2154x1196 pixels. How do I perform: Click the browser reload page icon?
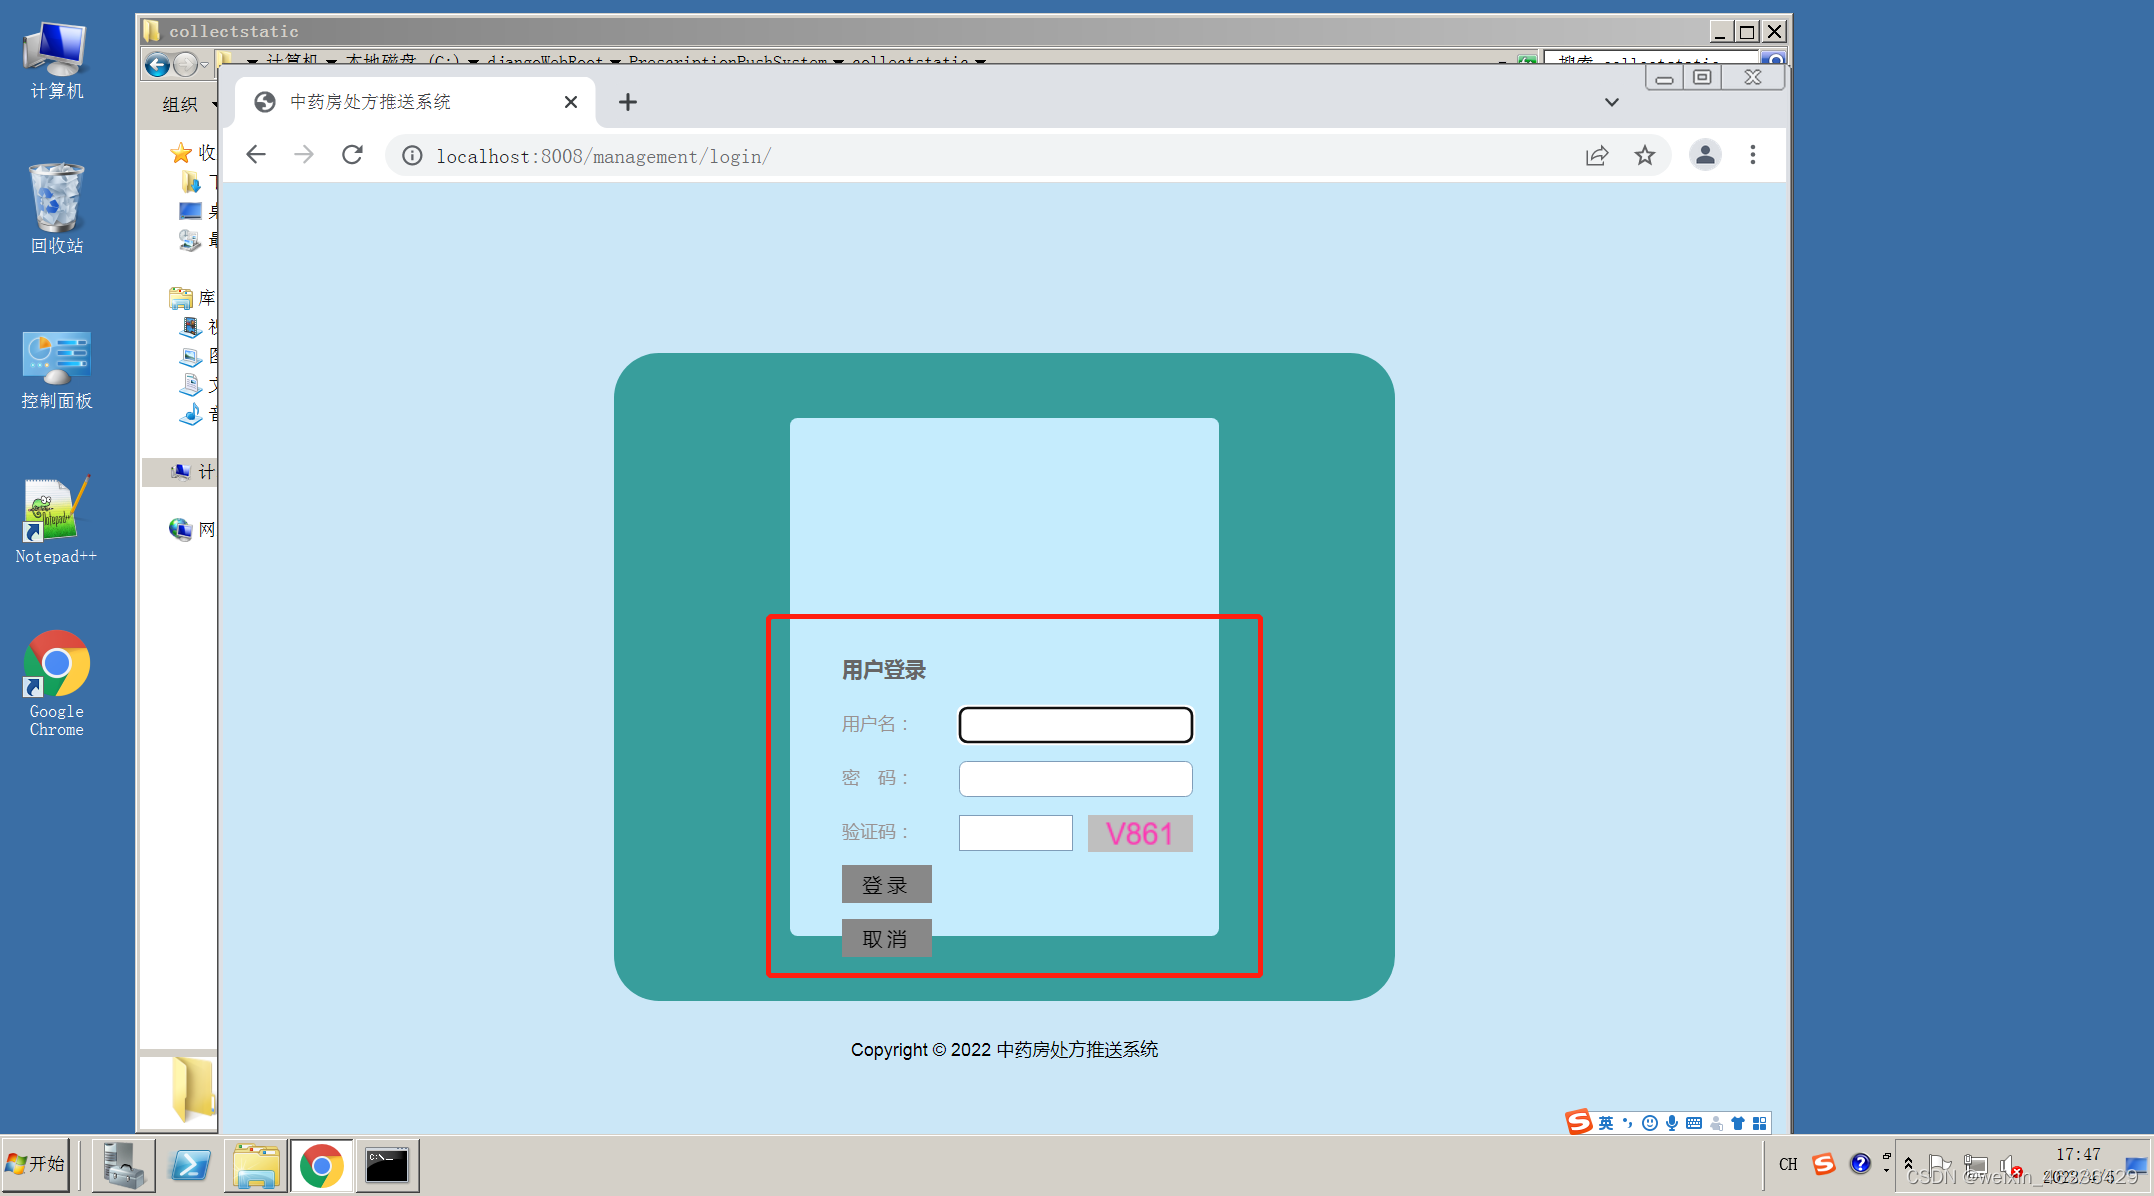tap(352, 155)
